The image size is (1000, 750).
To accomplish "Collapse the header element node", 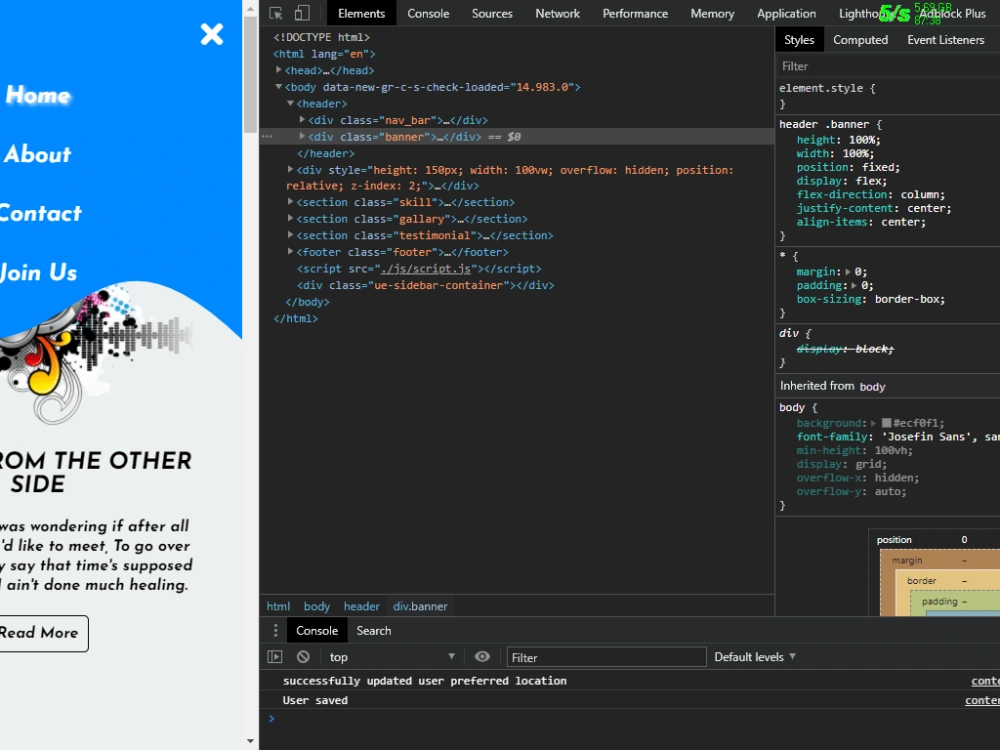I will tap(290, 103).
